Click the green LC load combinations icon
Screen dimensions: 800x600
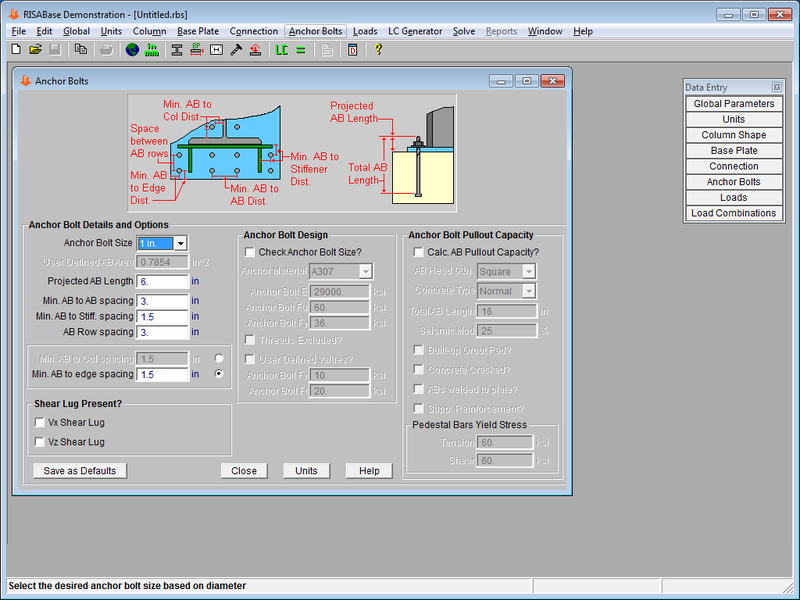[x=281, y=49]
